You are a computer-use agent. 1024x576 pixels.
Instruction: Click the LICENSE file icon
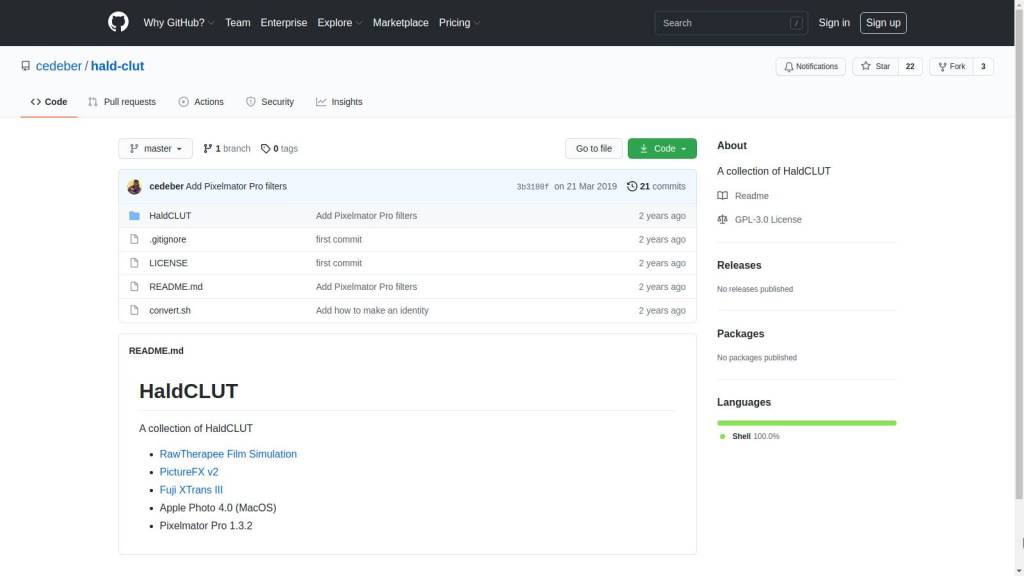point(135,263)
